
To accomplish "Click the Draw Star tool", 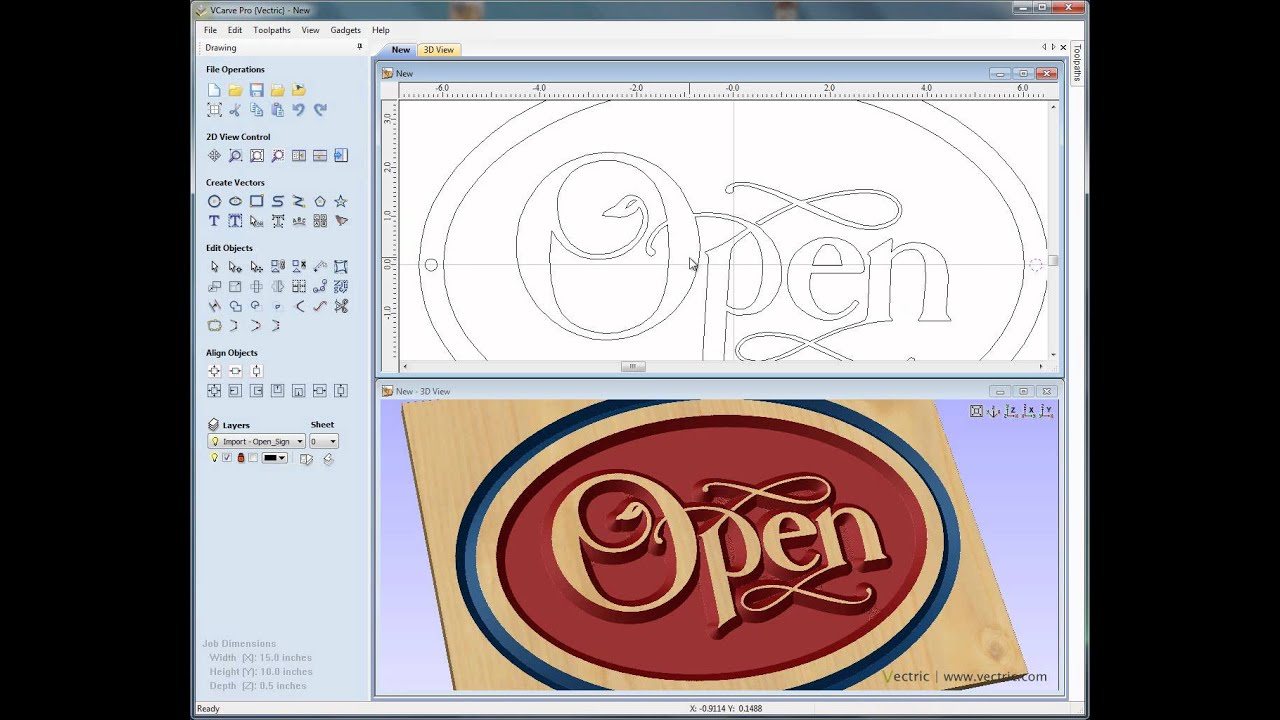I will pos(341,201).
